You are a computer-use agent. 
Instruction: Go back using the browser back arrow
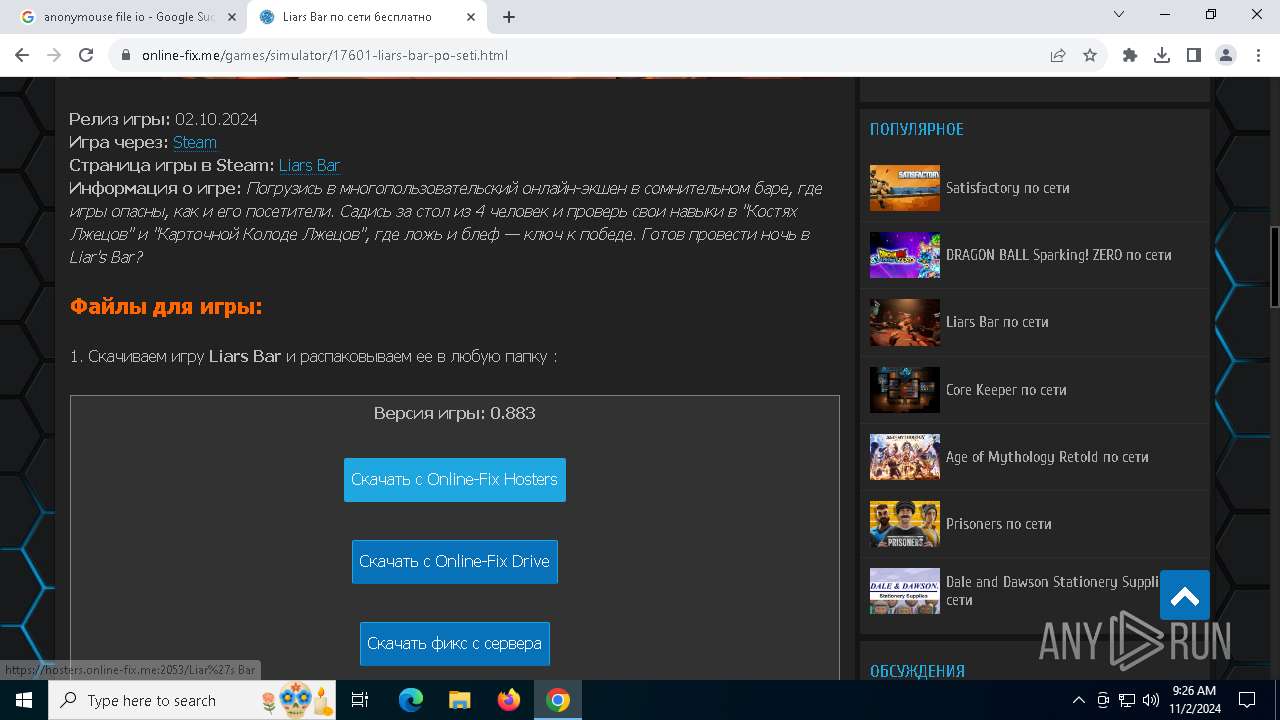pyautogui.click(x=22, y=55)
